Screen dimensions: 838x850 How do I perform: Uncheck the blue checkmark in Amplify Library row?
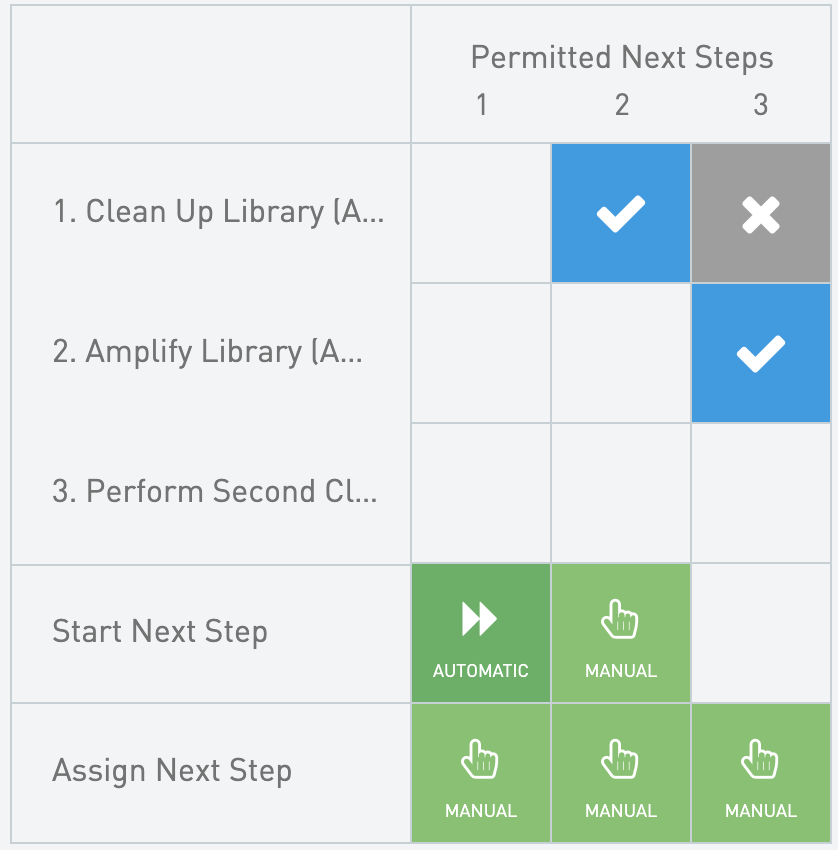click(x=760, y=353)
